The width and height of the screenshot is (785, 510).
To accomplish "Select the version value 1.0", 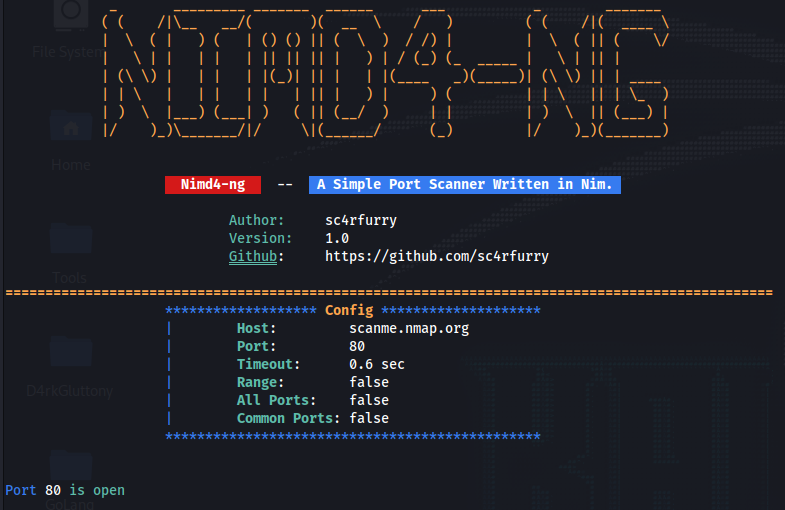I will (x=337, y=238).
